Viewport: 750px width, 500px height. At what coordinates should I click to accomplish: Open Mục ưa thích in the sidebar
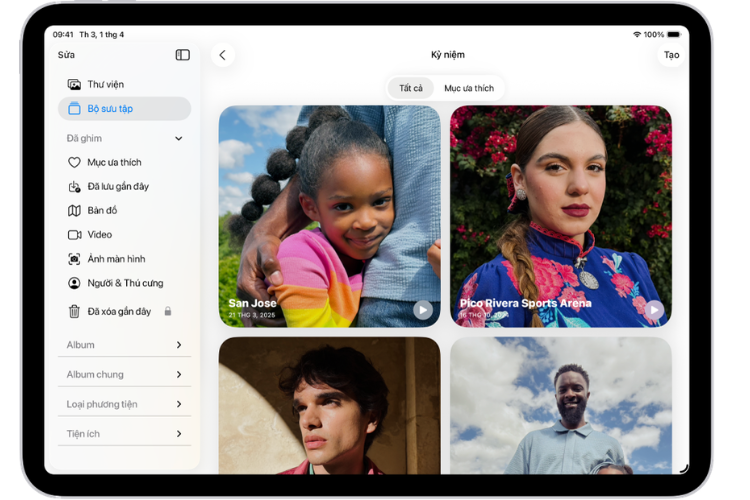[124, 163]
